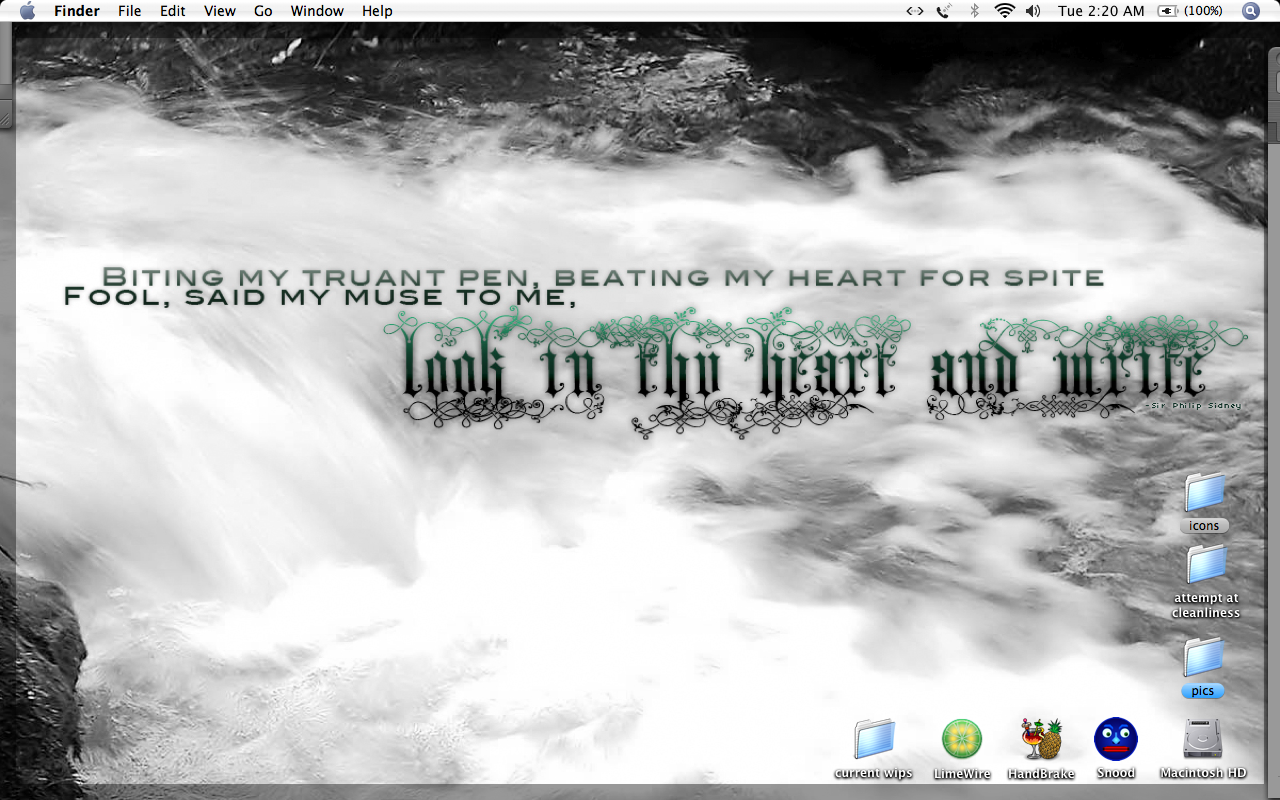
Task: Click the phone modem status icon
Action: click(944, 11)
